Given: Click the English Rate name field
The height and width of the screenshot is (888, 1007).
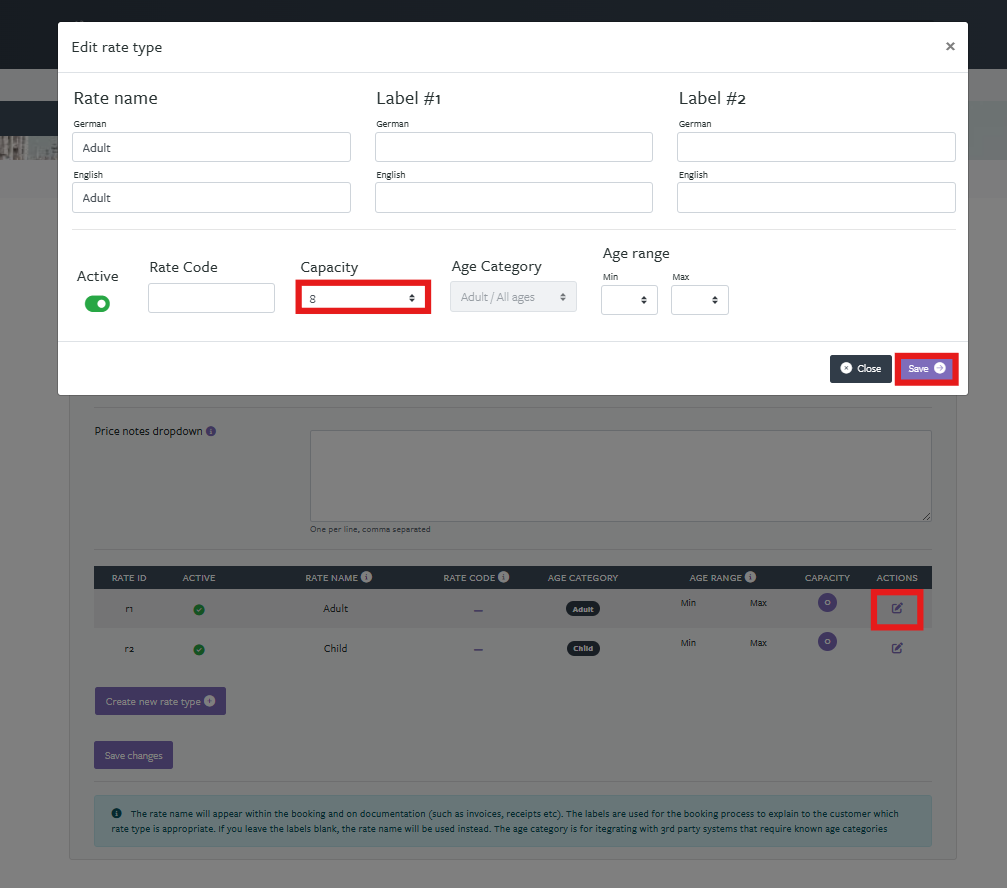Looking at the screenshot, I should pyautogui.click(x=211, y=197).
